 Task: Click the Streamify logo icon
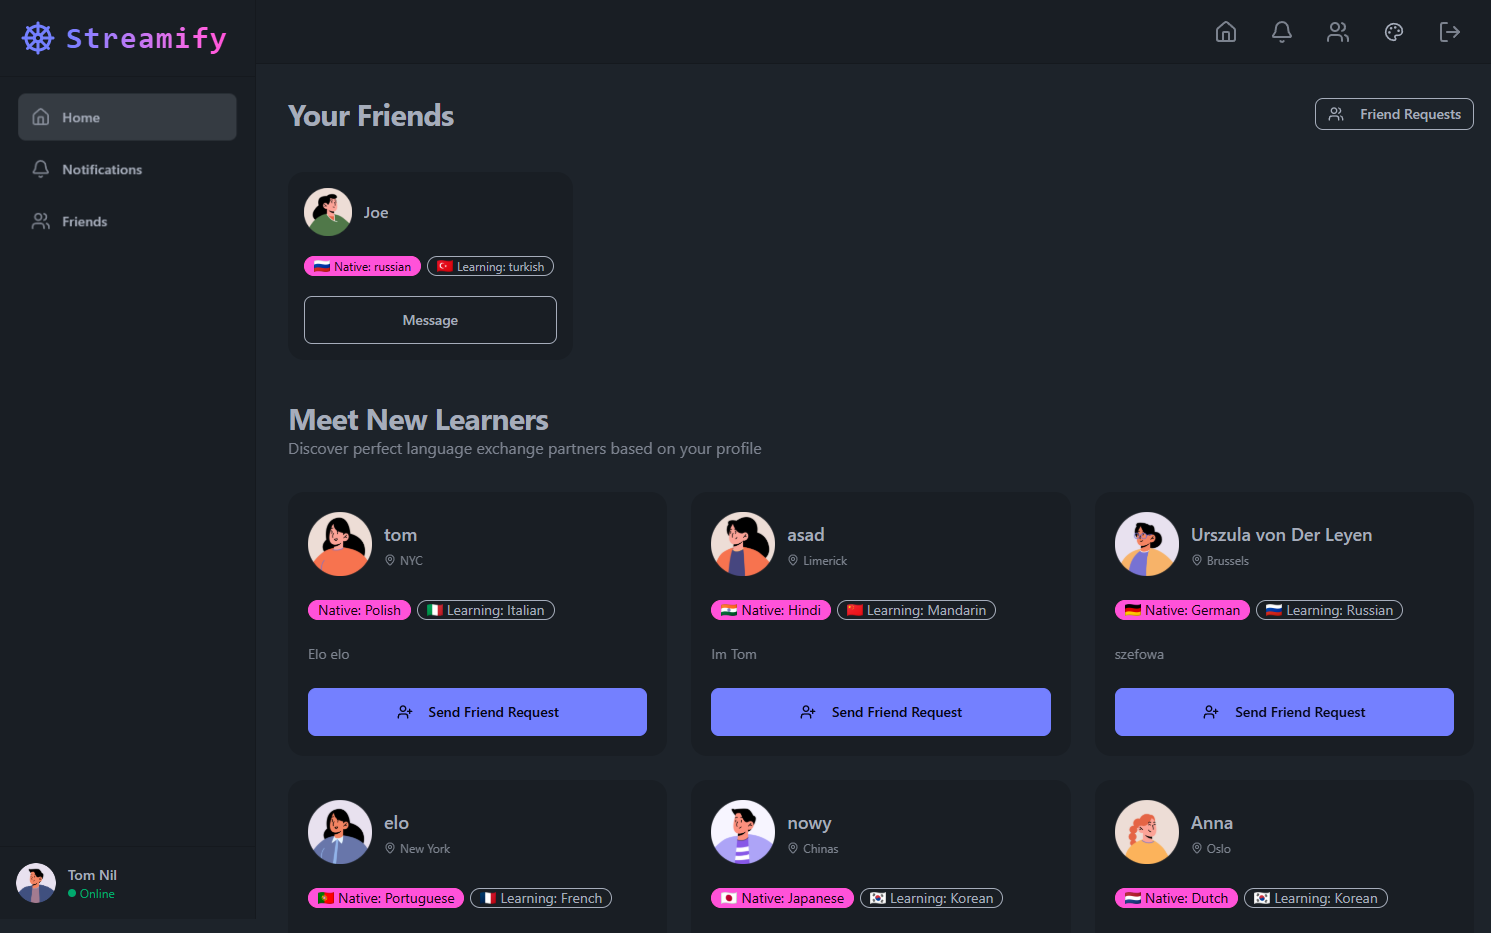pos(37,37)
